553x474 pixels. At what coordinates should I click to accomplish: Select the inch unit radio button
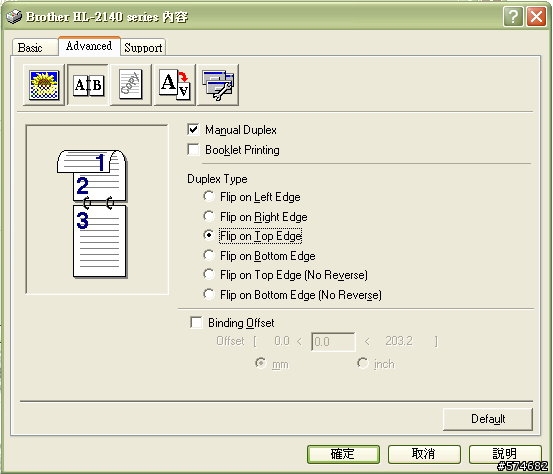tap(362, 363)
